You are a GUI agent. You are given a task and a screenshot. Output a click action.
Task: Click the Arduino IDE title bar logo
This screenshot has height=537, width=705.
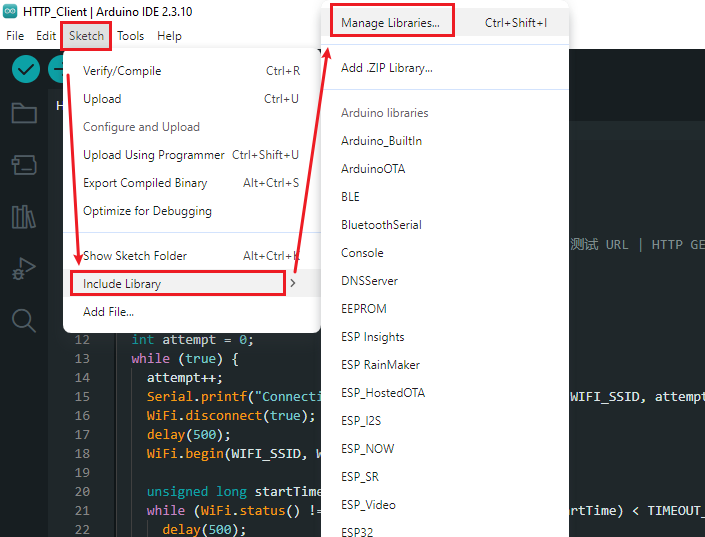coord(10,11)
